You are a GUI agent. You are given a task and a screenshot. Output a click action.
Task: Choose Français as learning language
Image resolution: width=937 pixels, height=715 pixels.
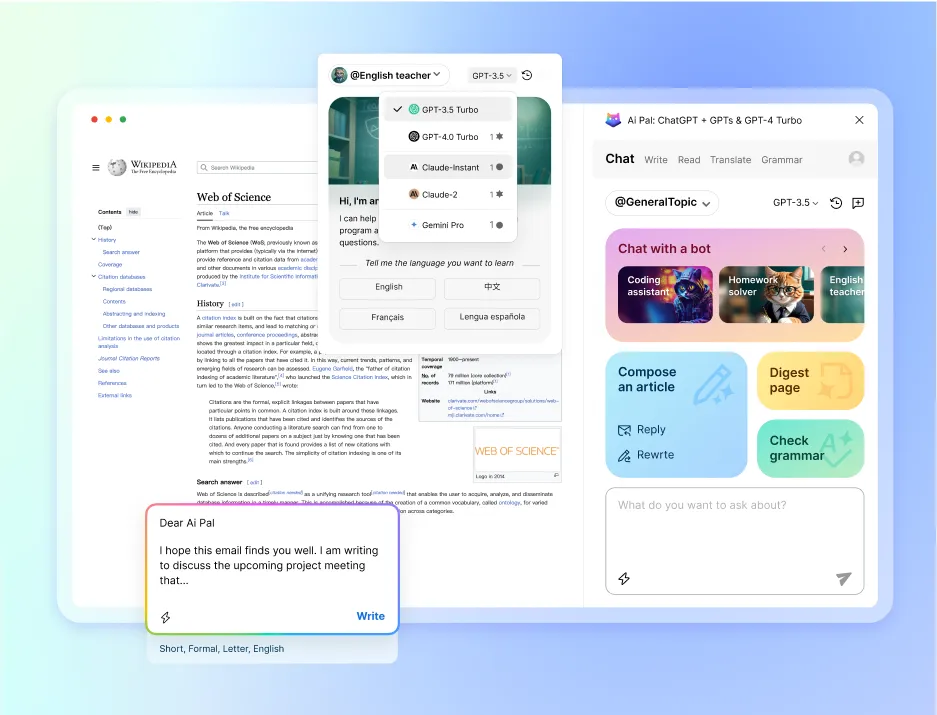(x=387, y=318)
